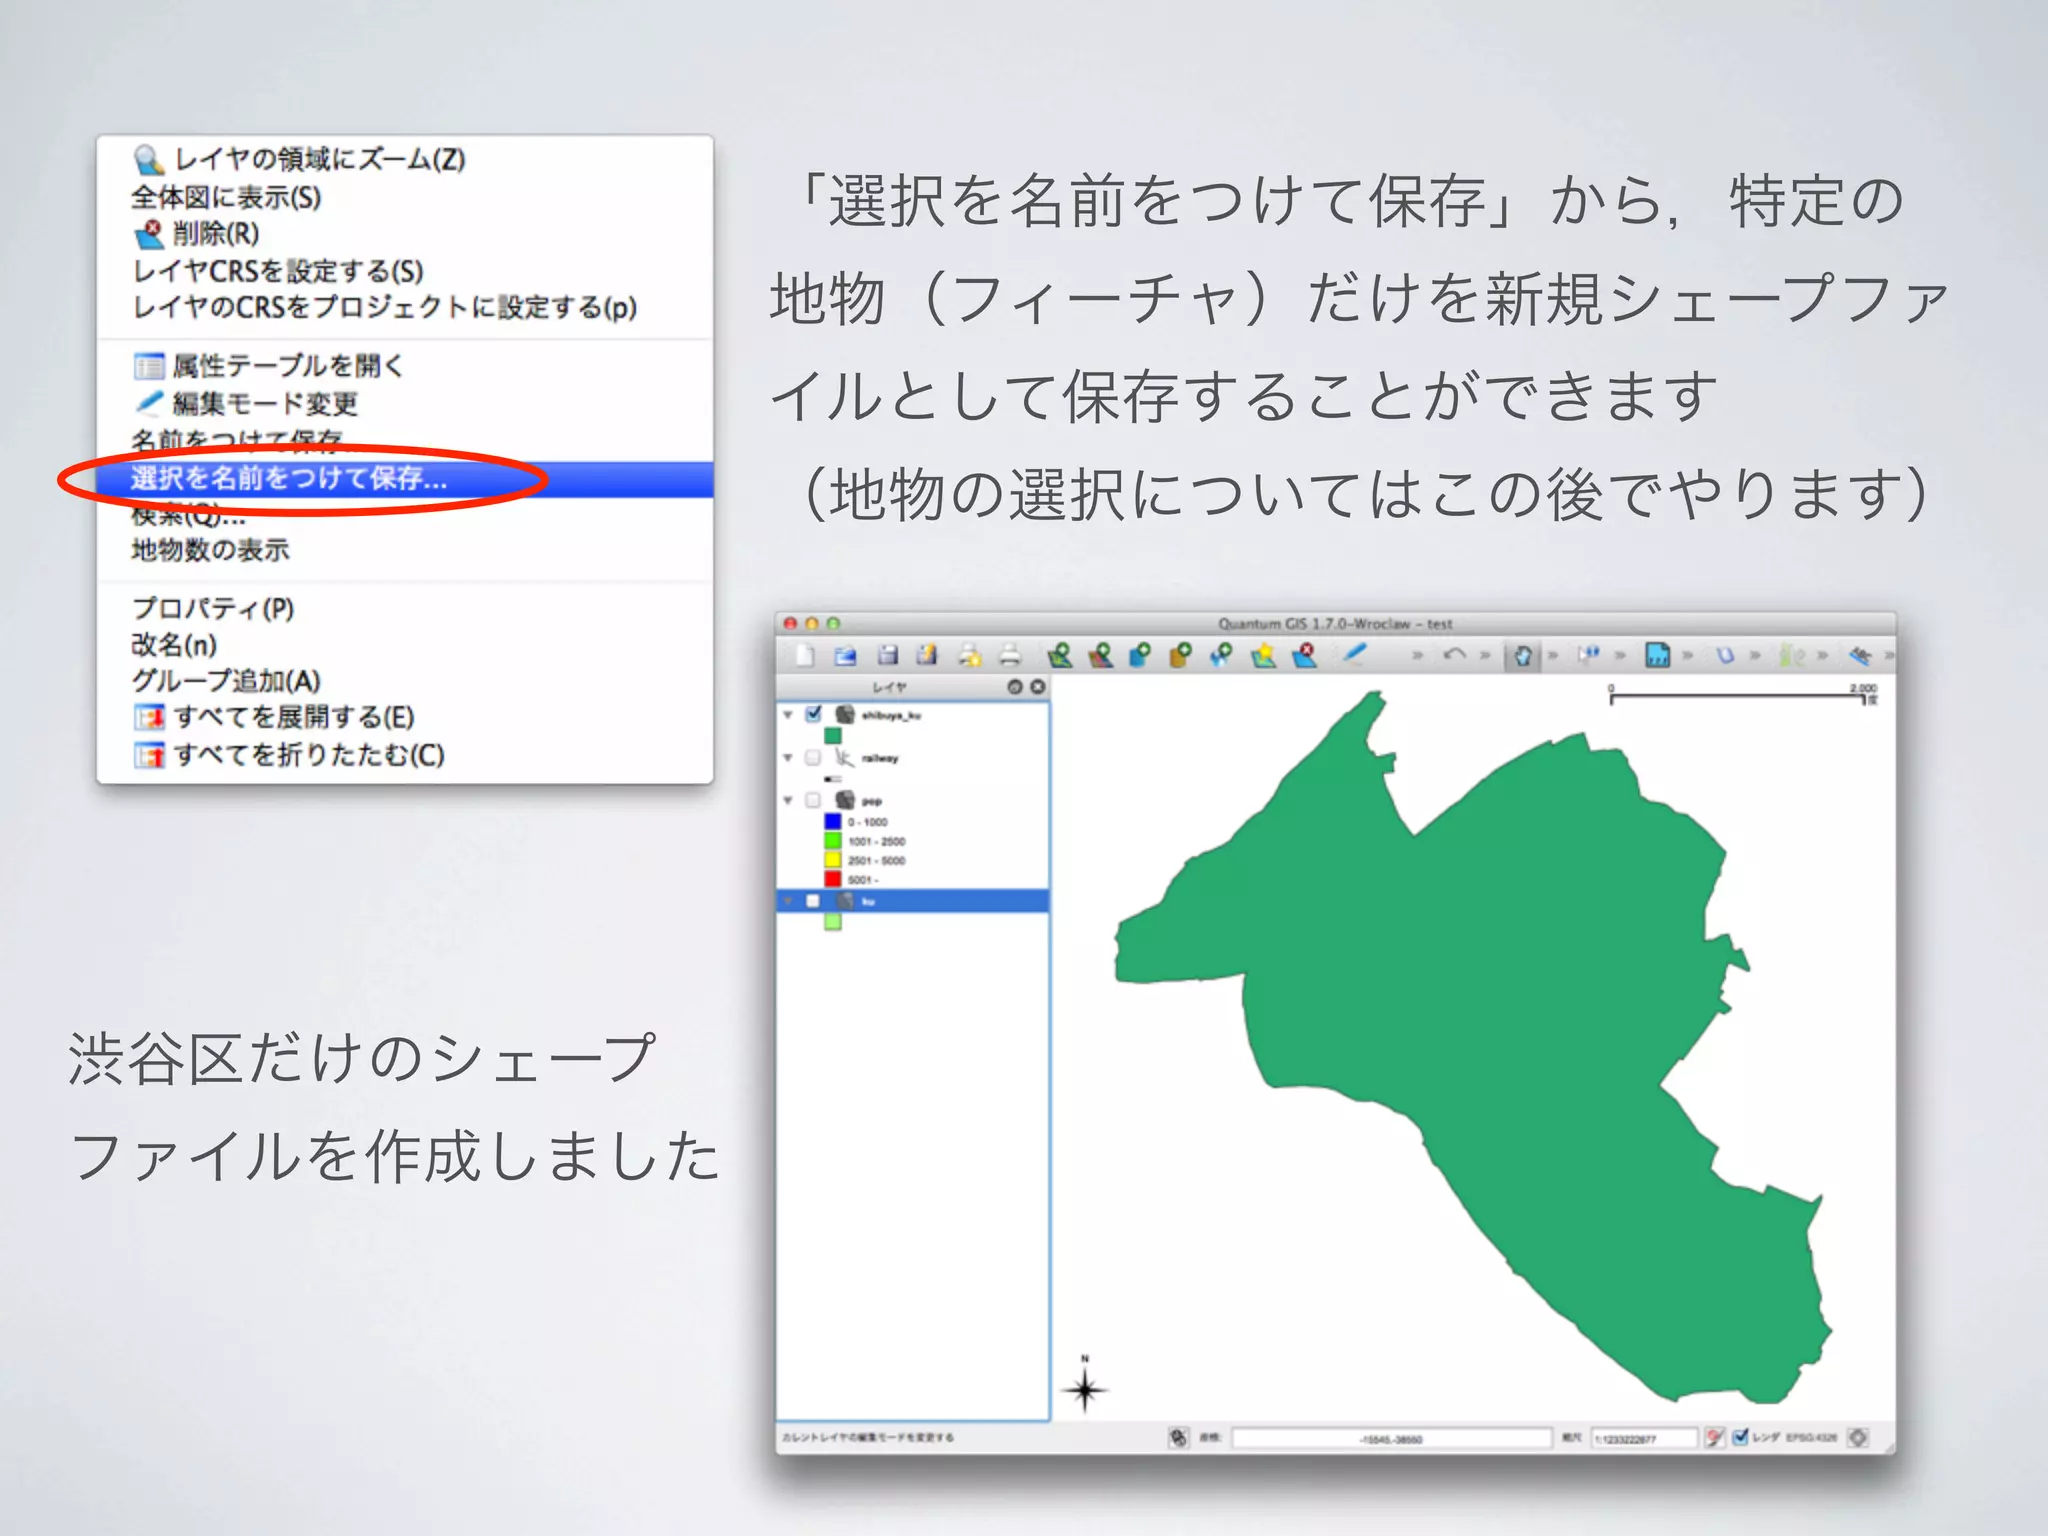Viewport: 2048px width, 1536px height.
Task: Click the Identify Features toolbar icon
Action: pos(1588,655)
